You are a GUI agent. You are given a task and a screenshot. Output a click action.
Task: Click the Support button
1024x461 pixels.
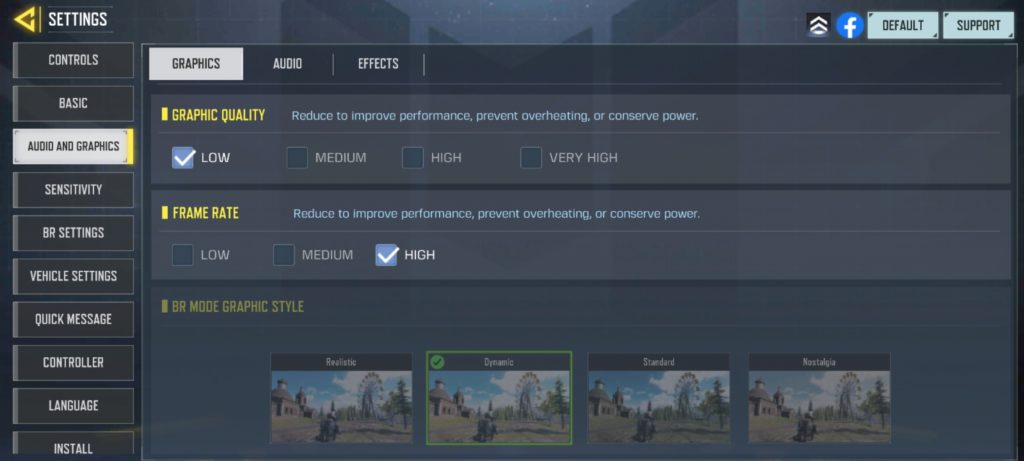[978, 25]
